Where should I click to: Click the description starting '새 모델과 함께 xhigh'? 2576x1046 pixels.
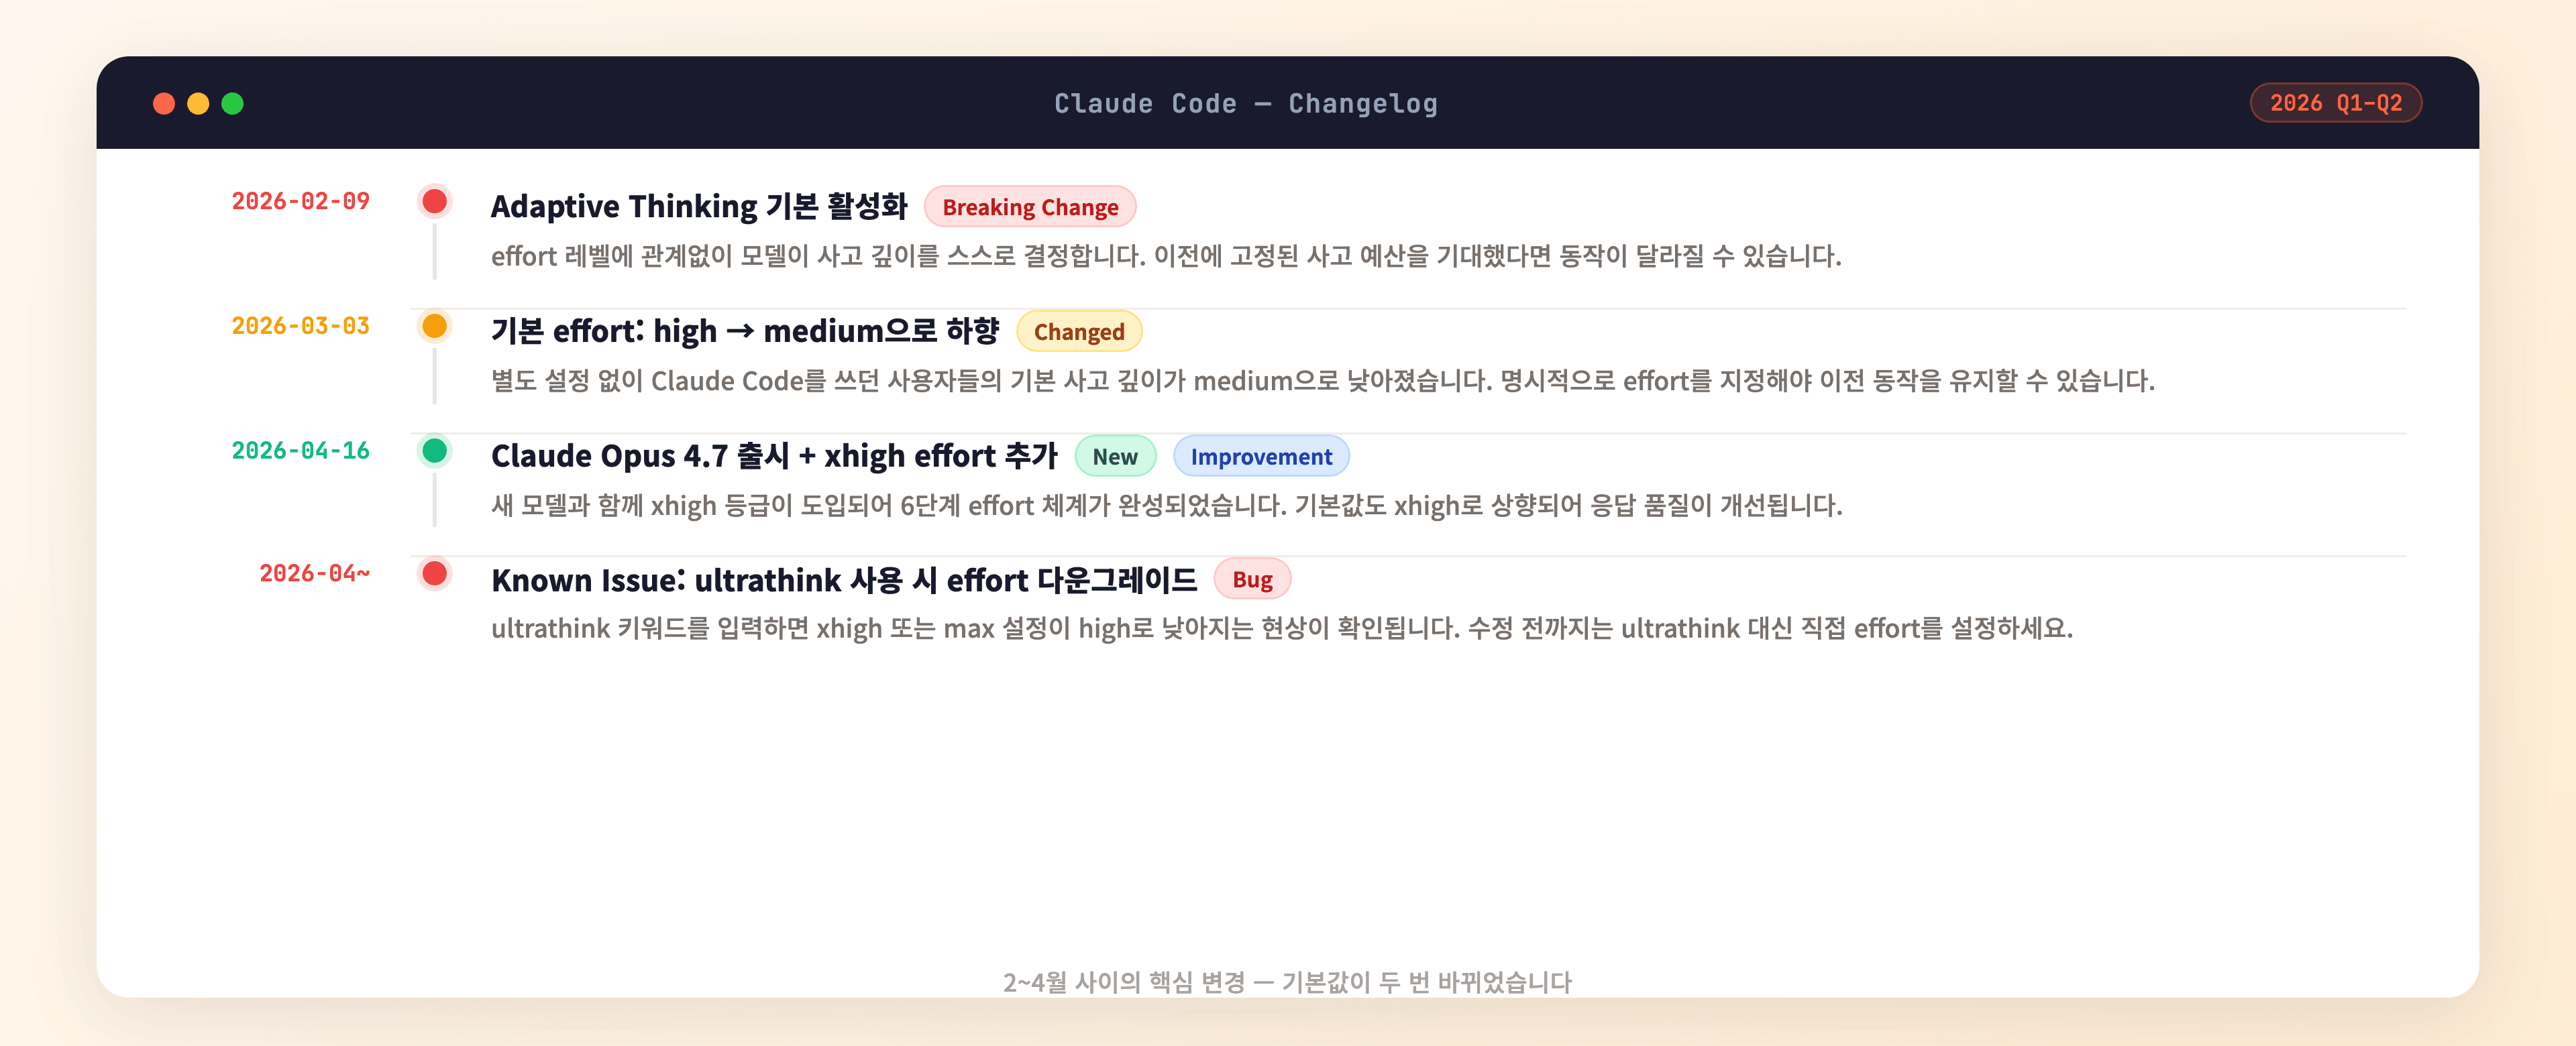click(x=1166, y=506)
